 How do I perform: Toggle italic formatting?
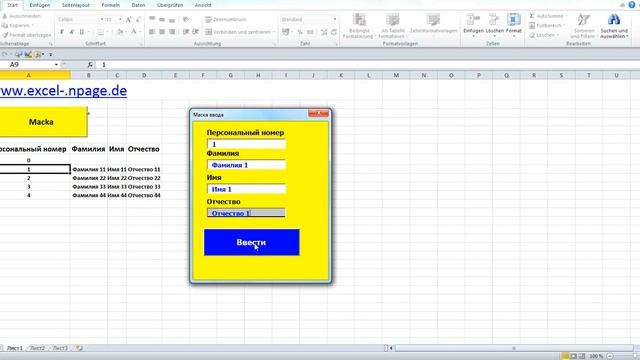pyautogui.click(x=71, y=32)
